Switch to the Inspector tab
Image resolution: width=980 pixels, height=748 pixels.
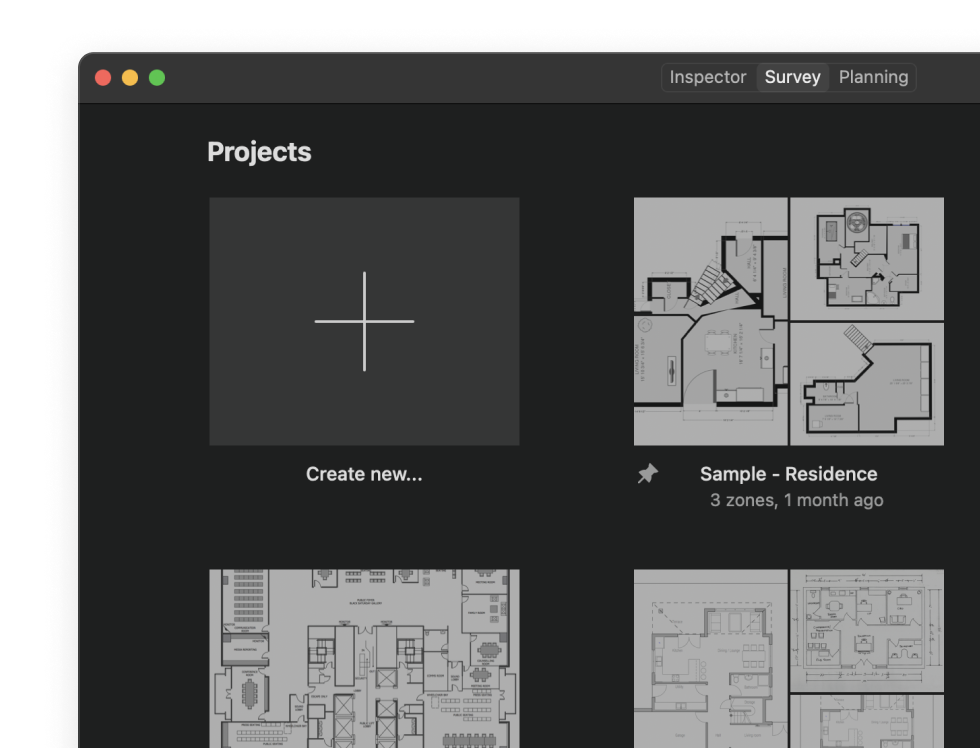[707, 77]
